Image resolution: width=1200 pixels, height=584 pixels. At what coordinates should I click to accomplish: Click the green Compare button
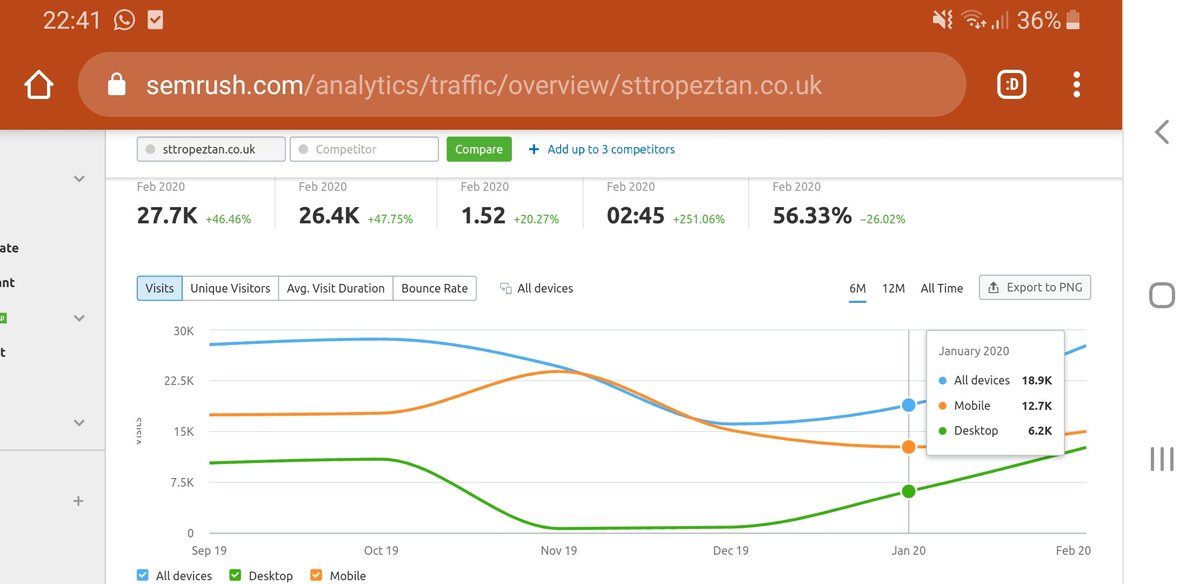click(479, 149)
